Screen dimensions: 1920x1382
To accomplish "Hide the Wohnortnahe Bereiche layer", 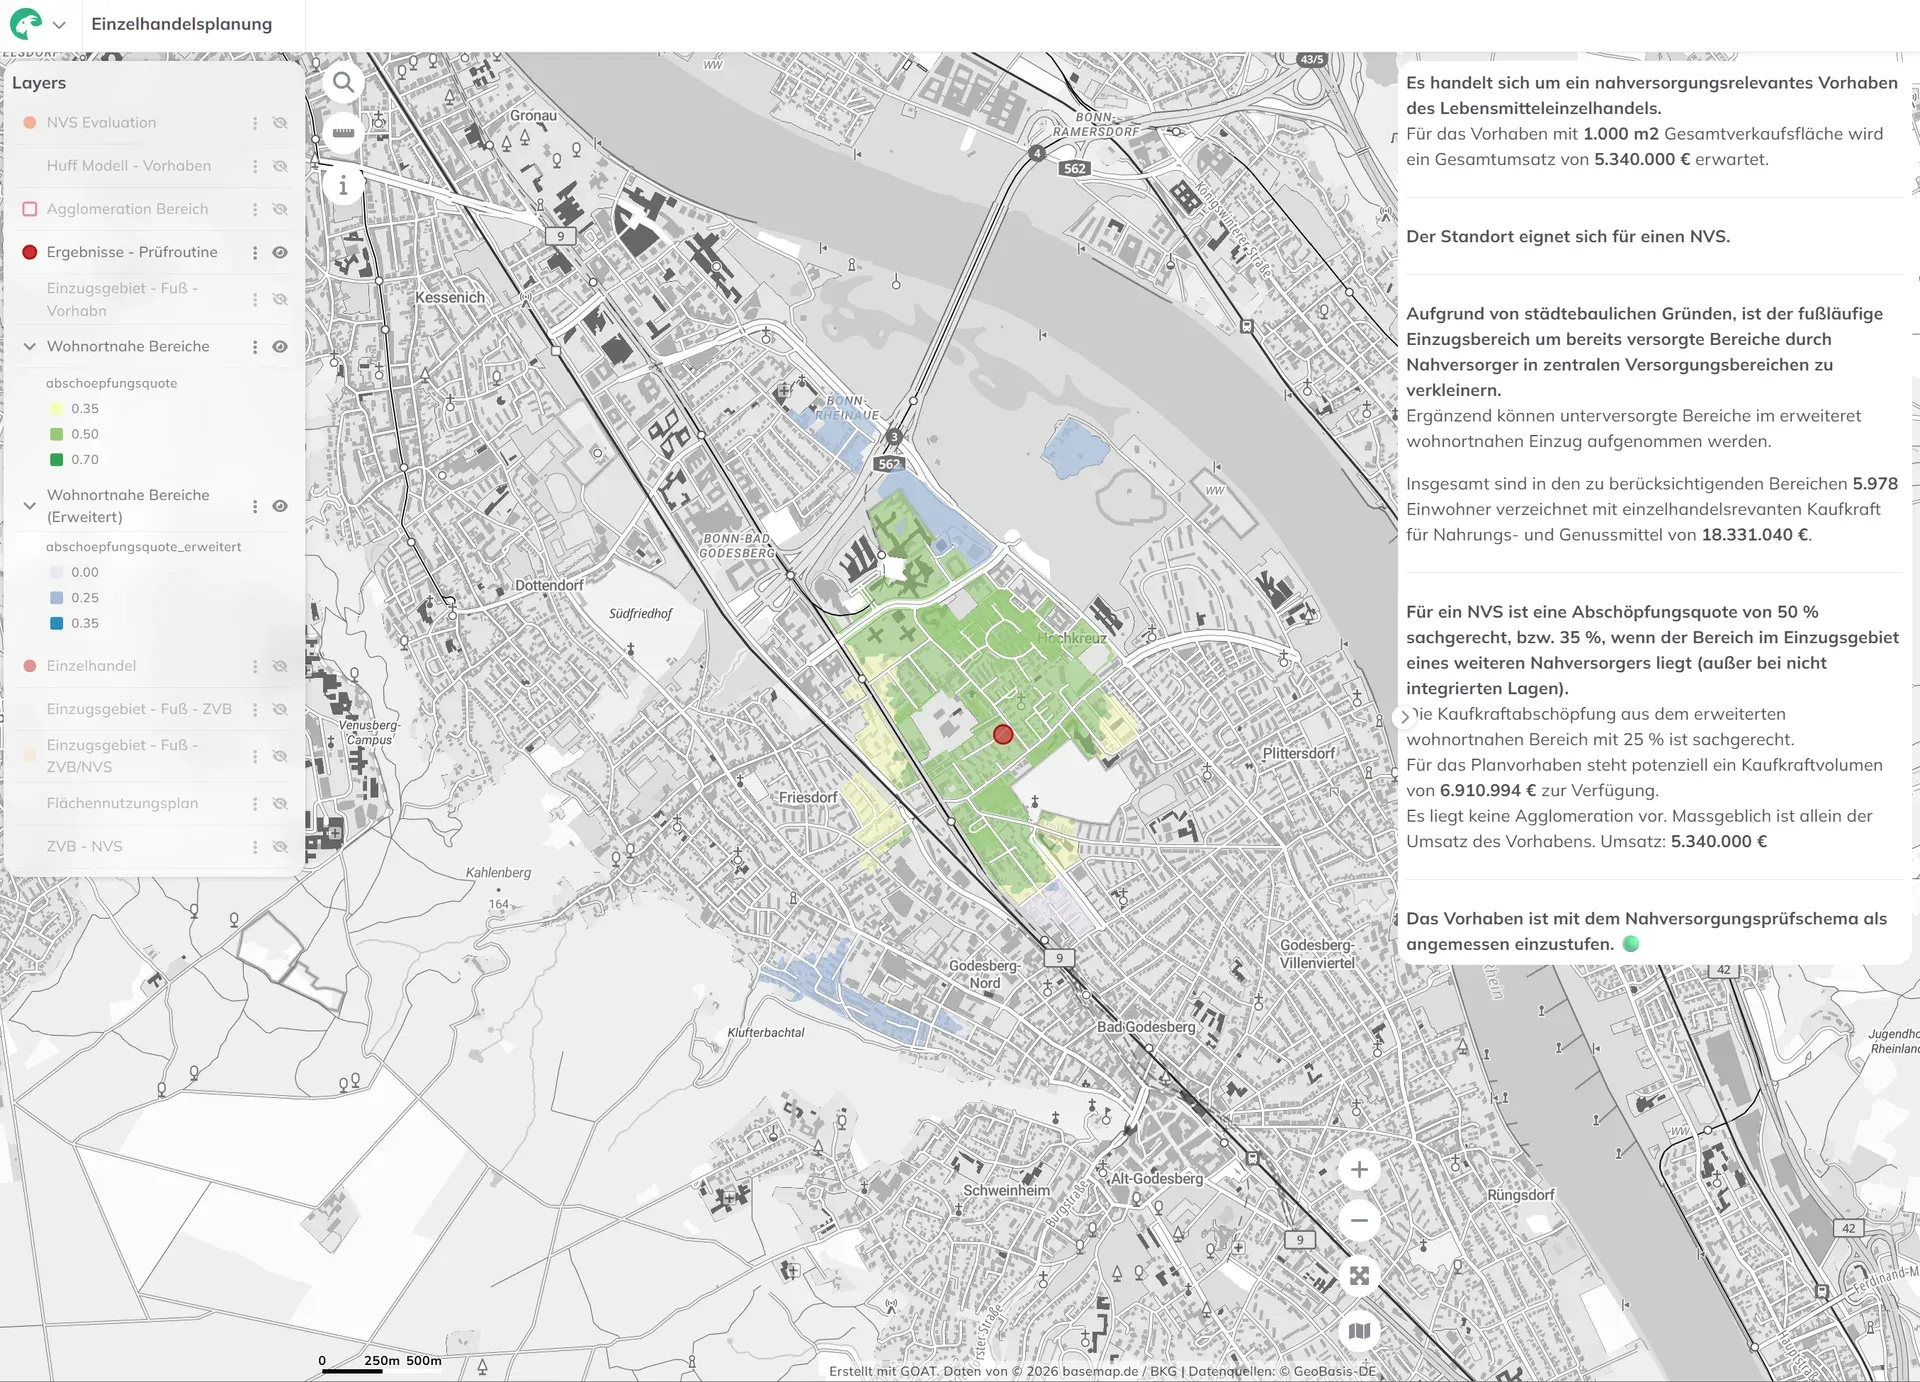I will point(280,347).
